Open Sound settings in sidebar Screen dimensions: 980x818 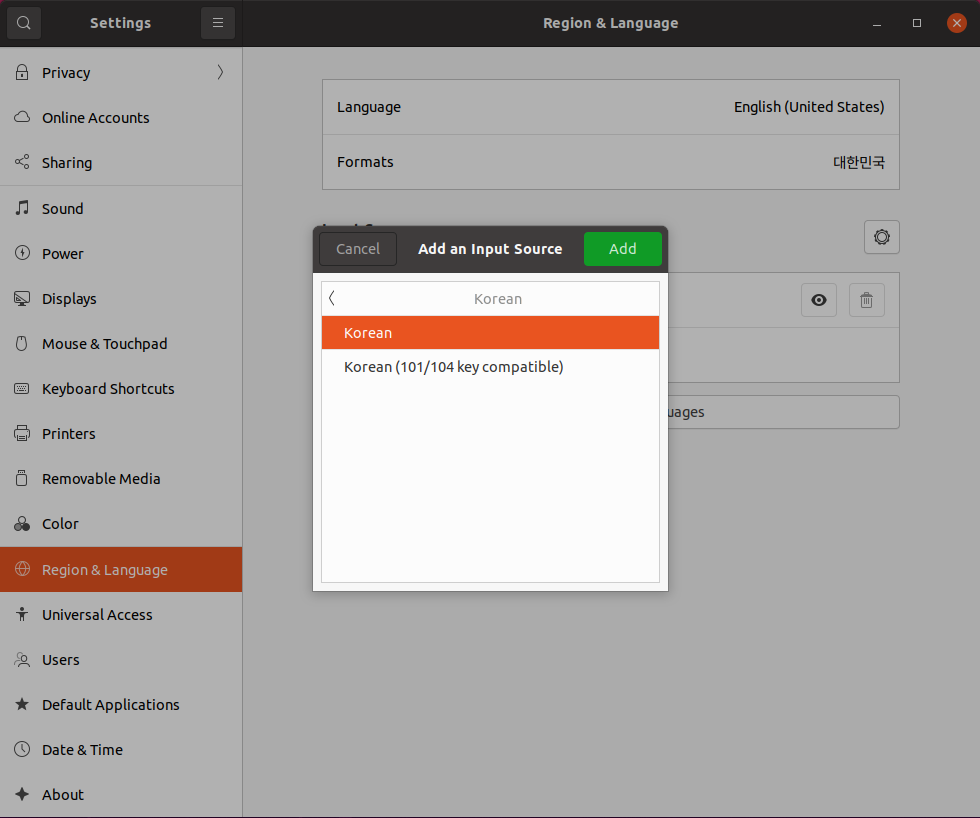click(62, 209)
